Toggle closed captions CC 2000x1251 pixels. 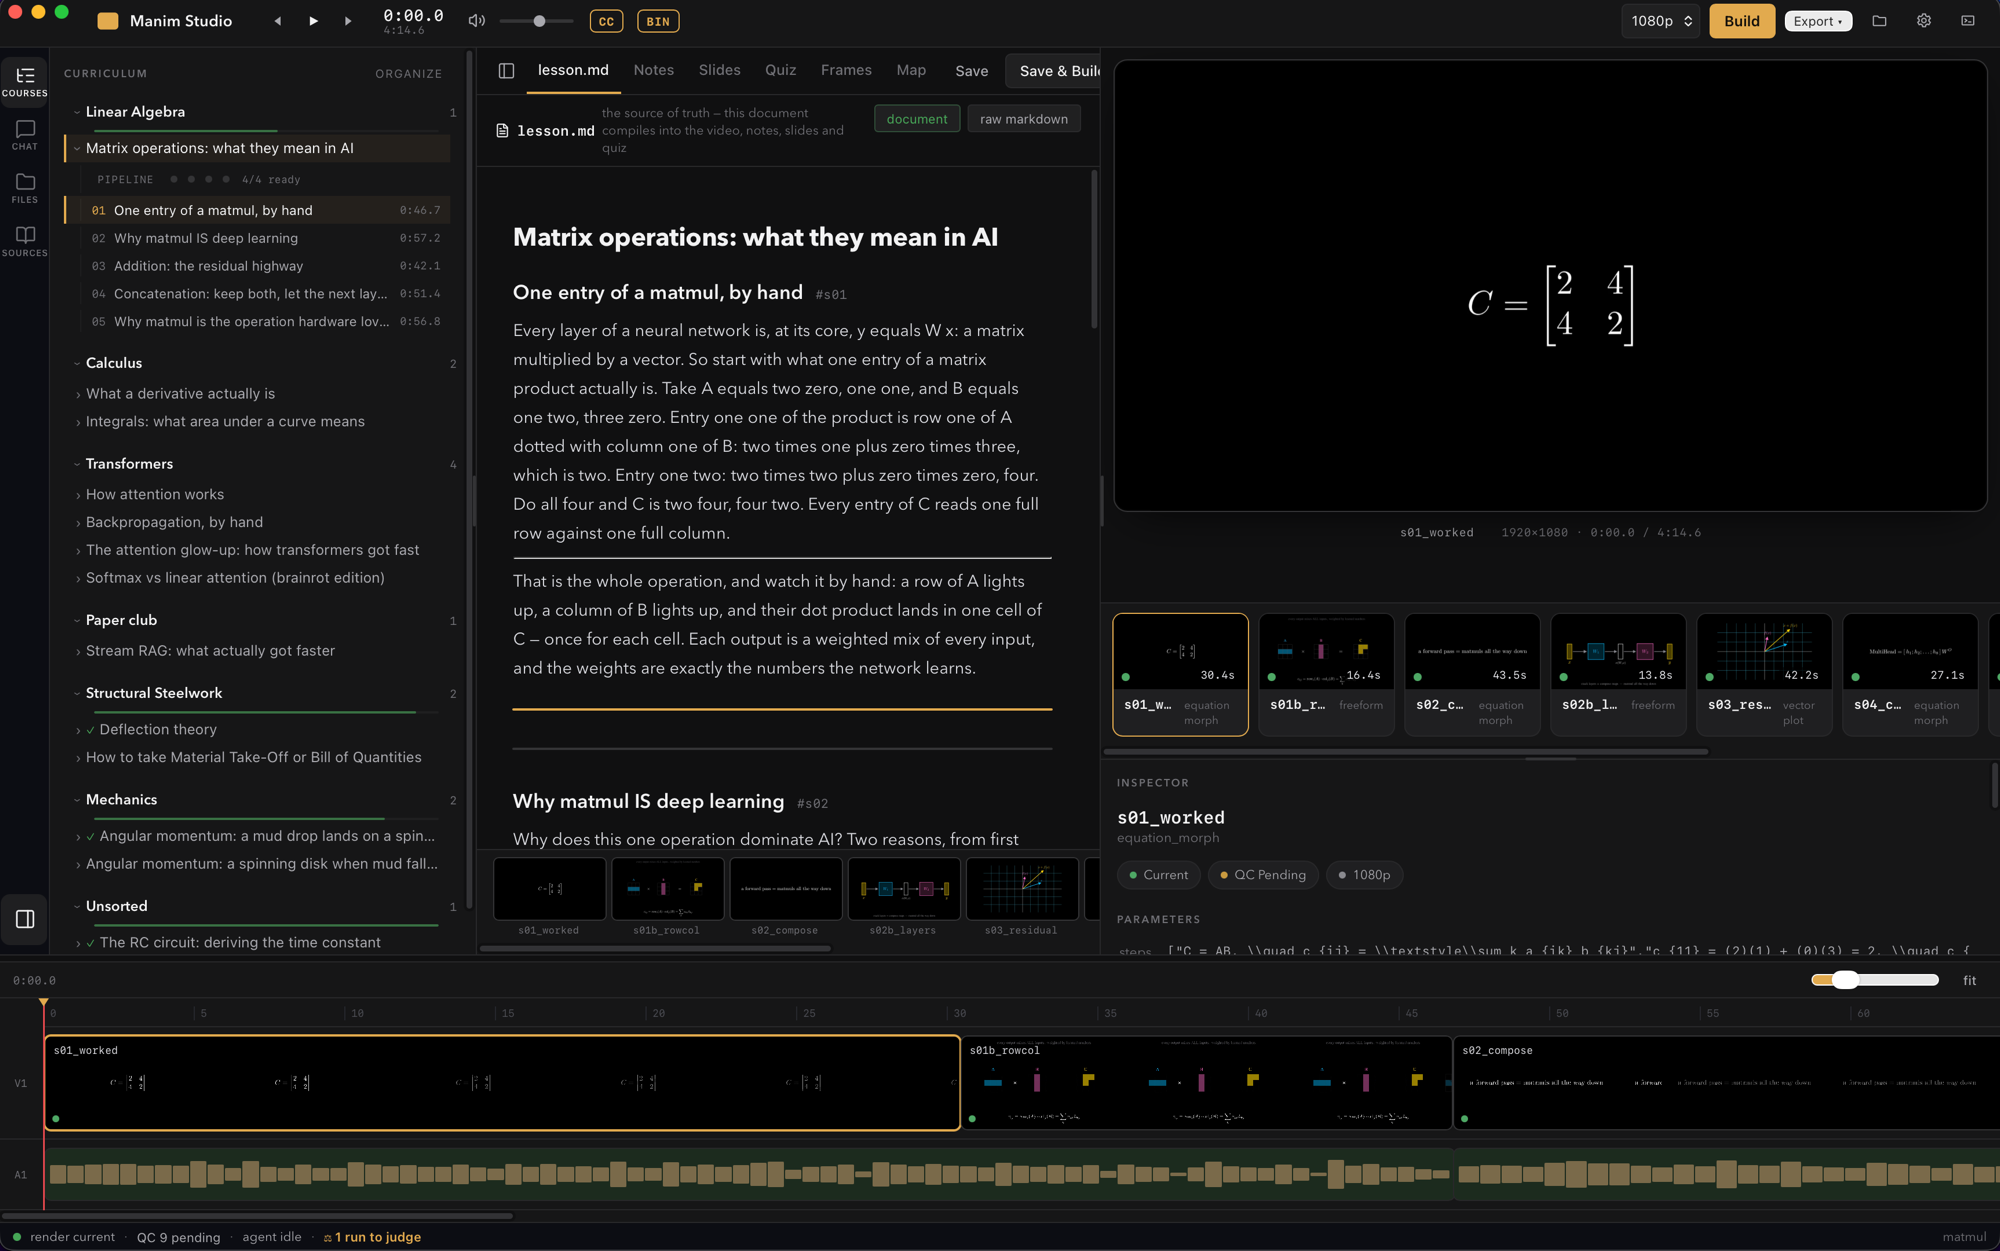point(606,21)
